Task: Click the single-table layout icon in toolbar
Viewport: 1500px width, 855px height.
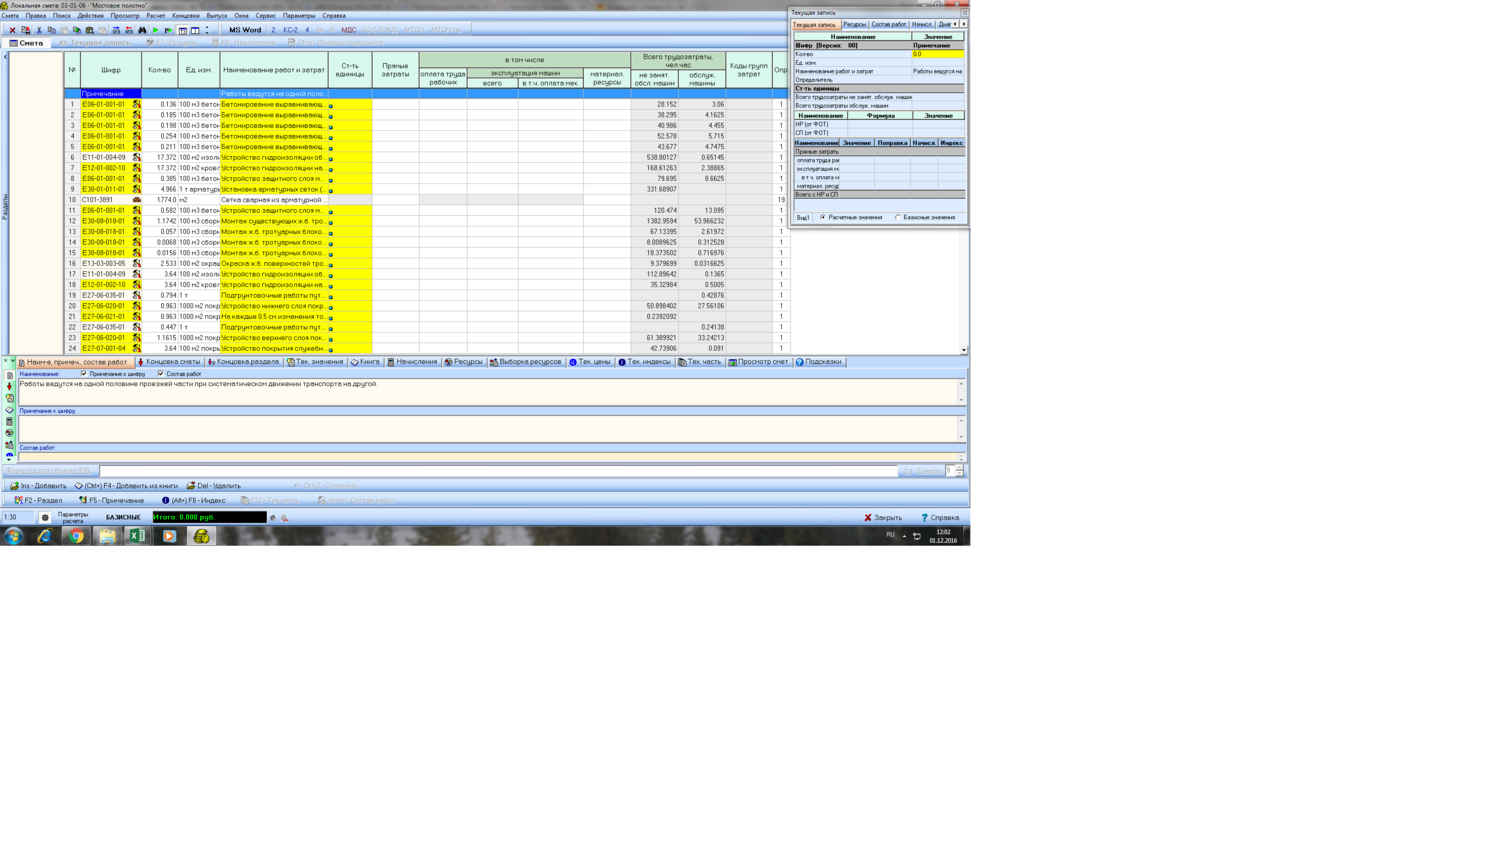Action: coord(183,30)
